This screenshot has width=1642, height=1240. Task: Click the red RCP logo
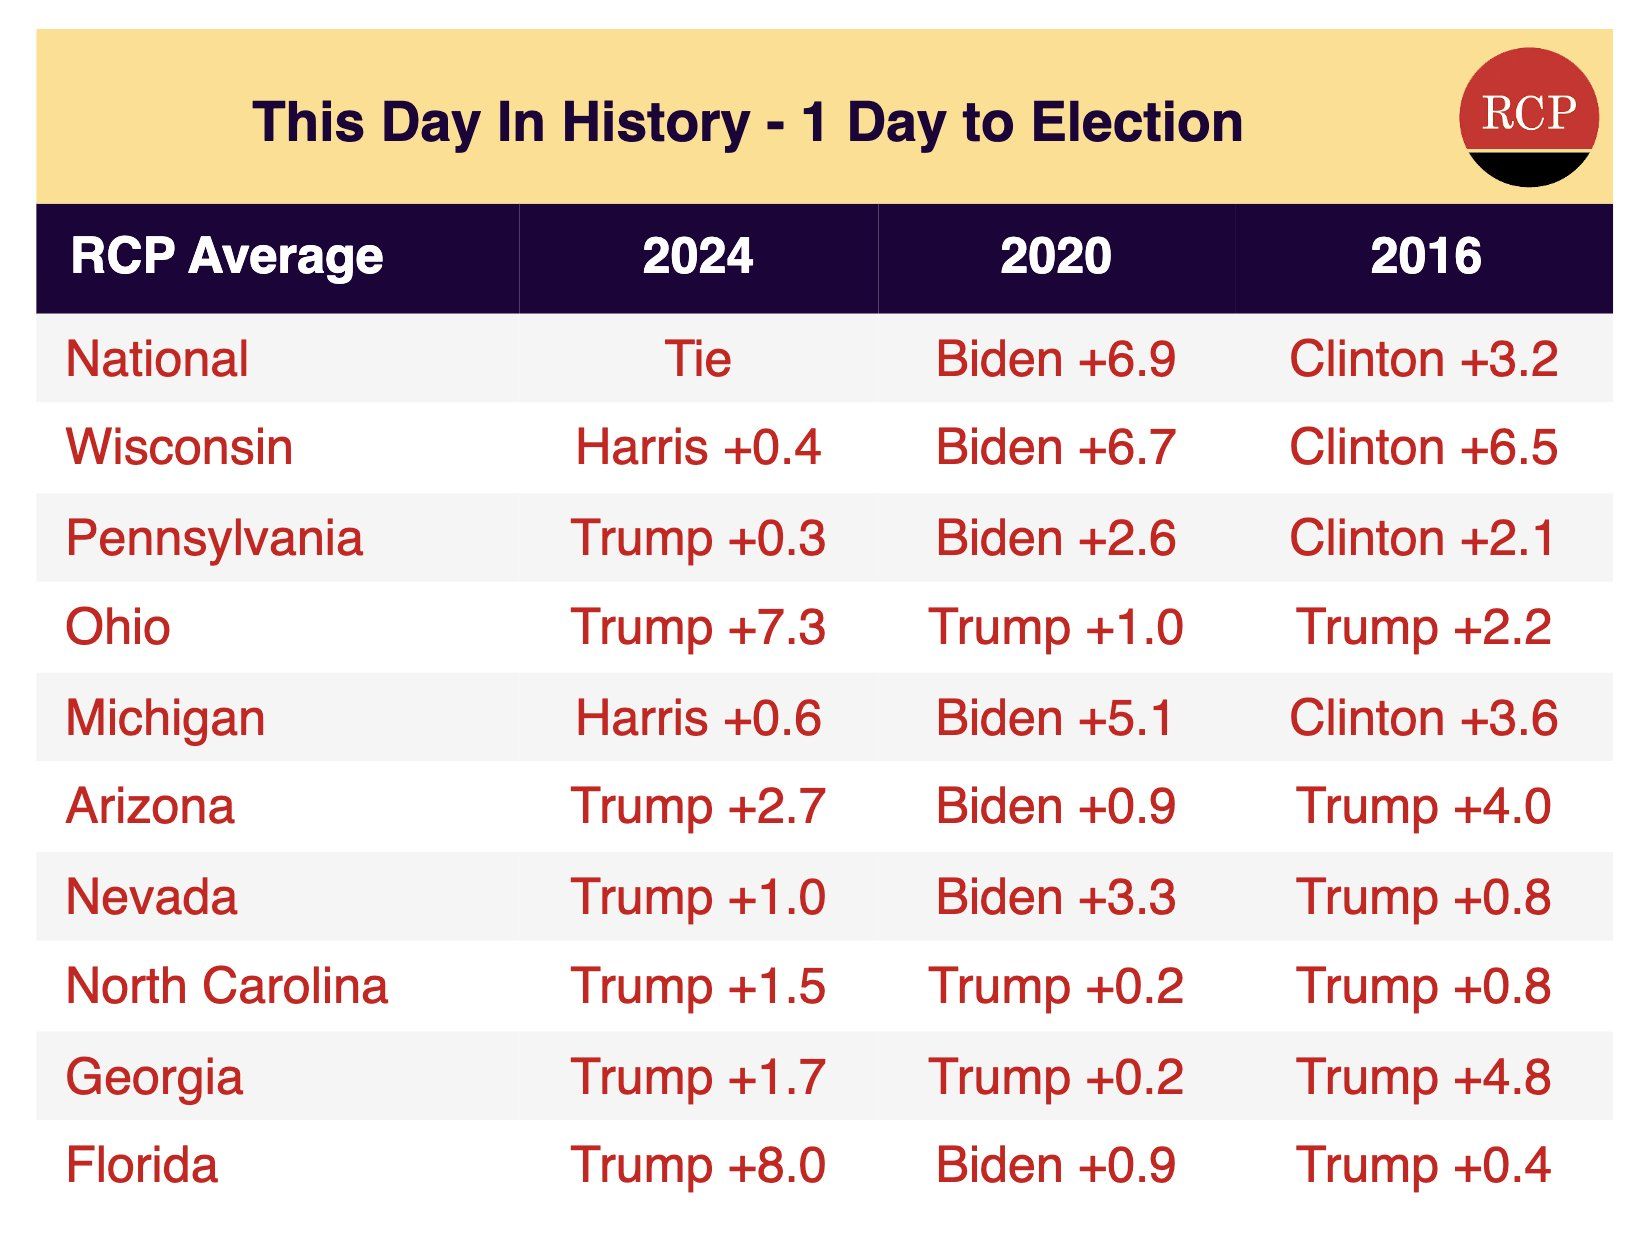(x=1528, y=116)
